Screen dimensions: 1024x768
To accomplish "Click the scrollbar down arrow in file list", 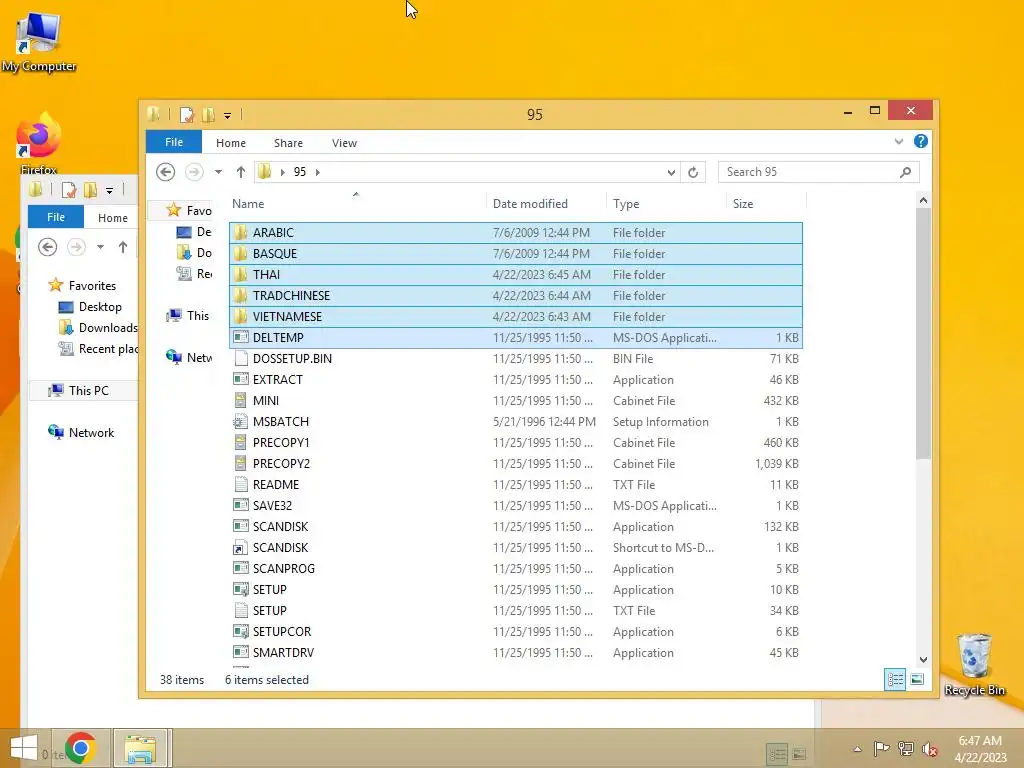I will (x=923, y=660).
